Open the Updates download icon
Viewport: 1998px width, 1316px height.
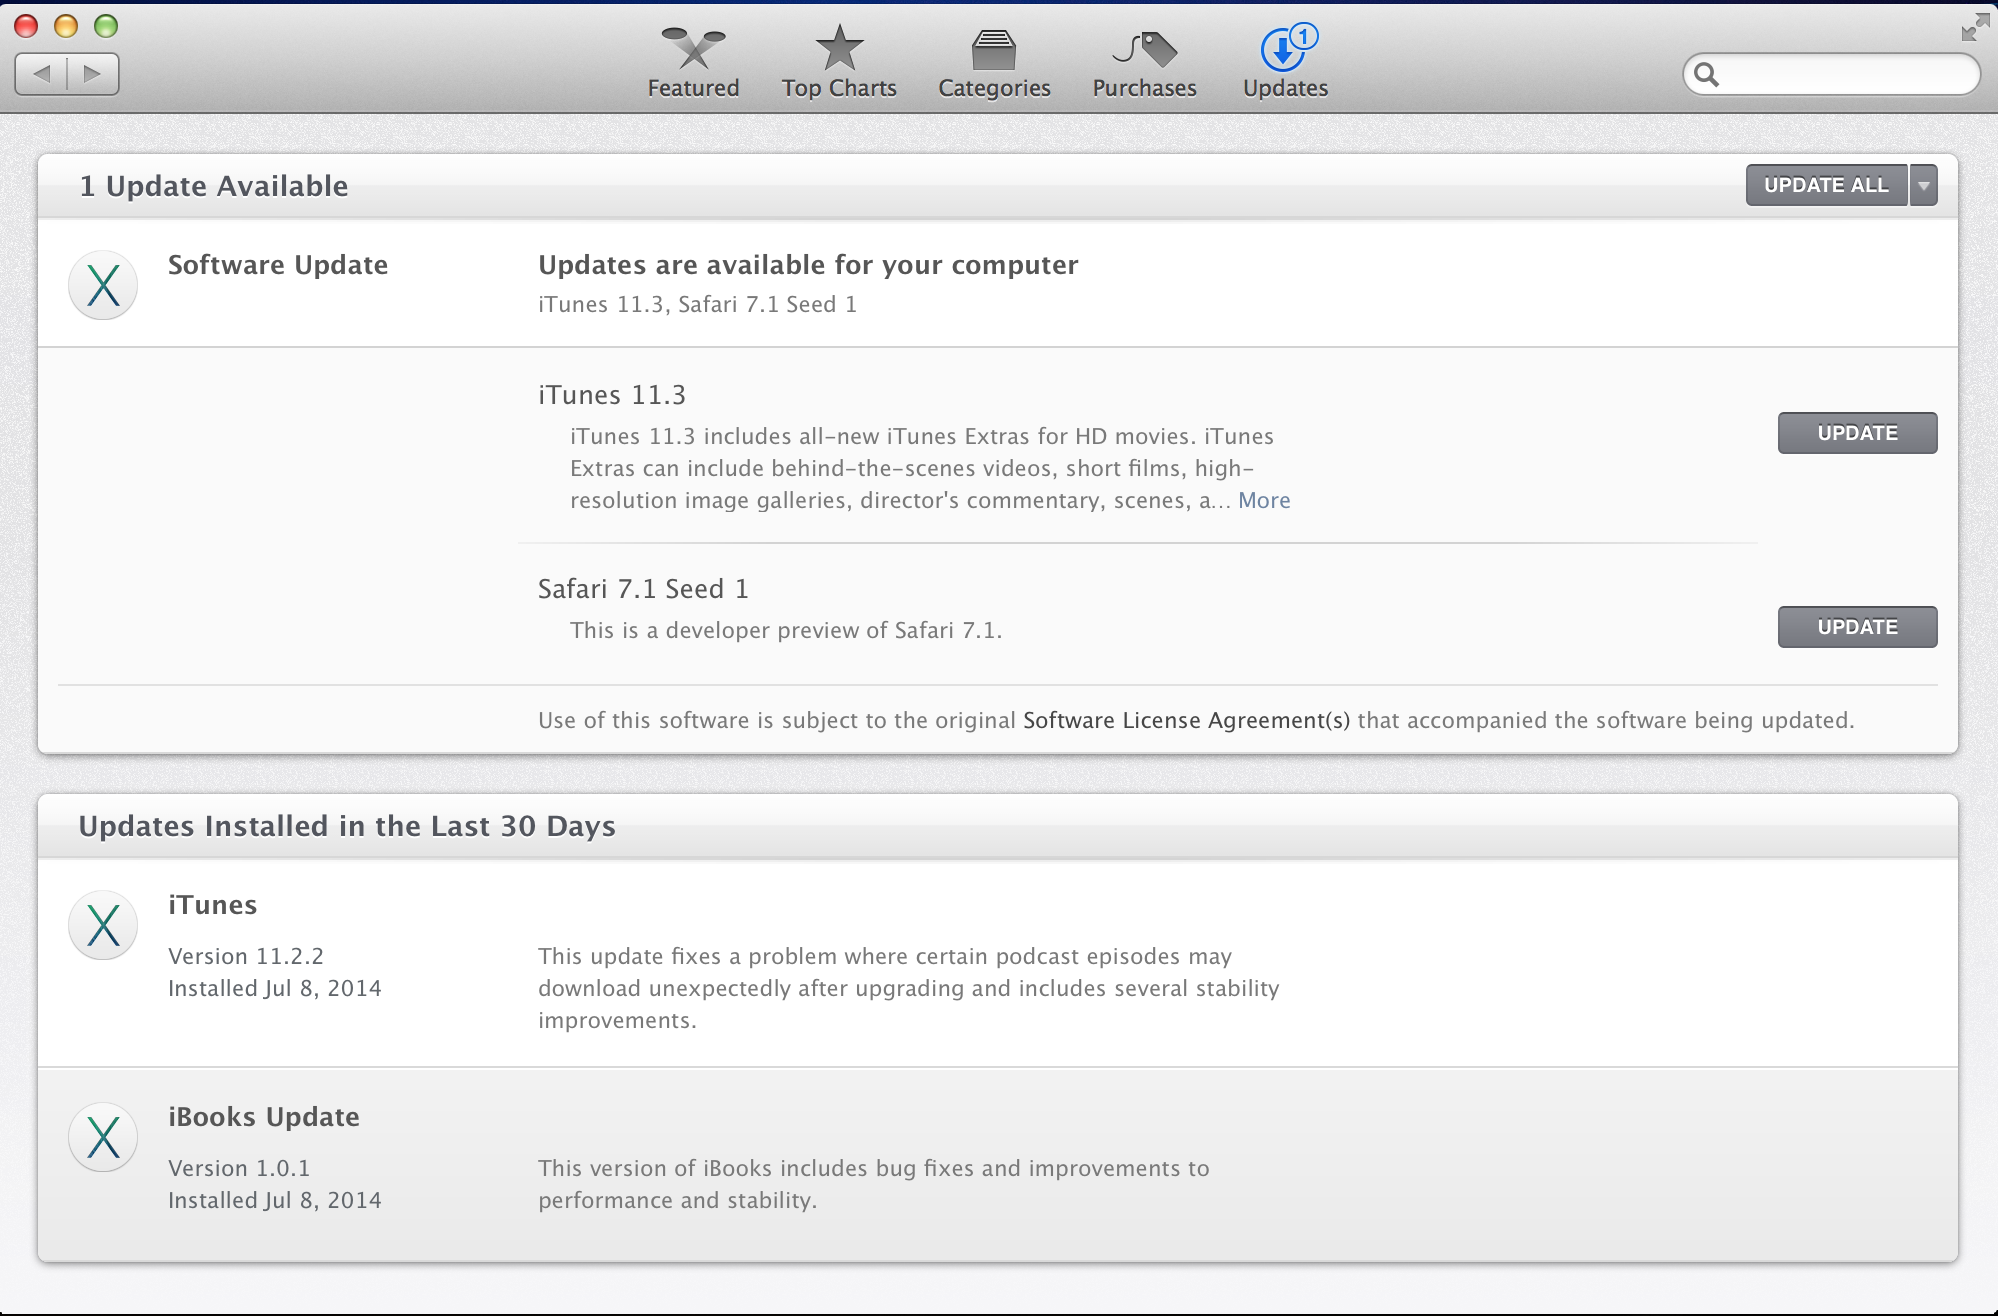1282,50
